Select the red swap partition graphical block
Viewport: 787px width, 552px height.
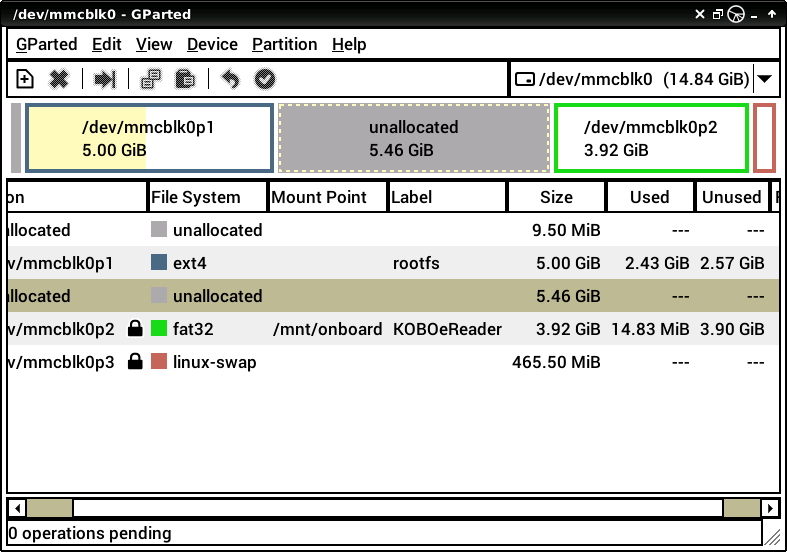tap(765, 138)
